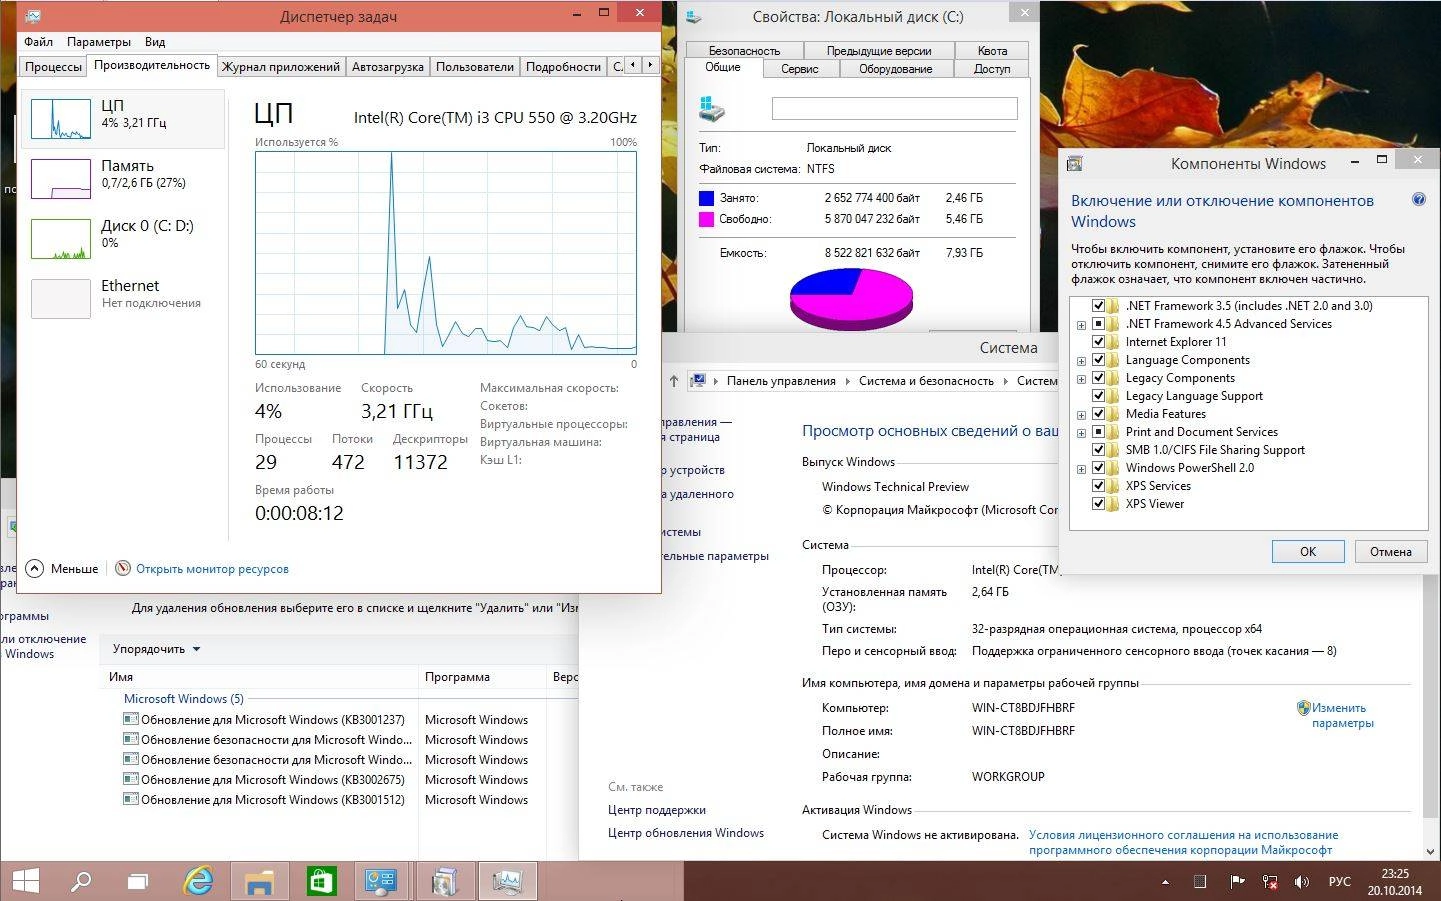Toggle Legacy Language Support checkbox
Viewport: 1441px width, 901px height.
click(1098, 396)
